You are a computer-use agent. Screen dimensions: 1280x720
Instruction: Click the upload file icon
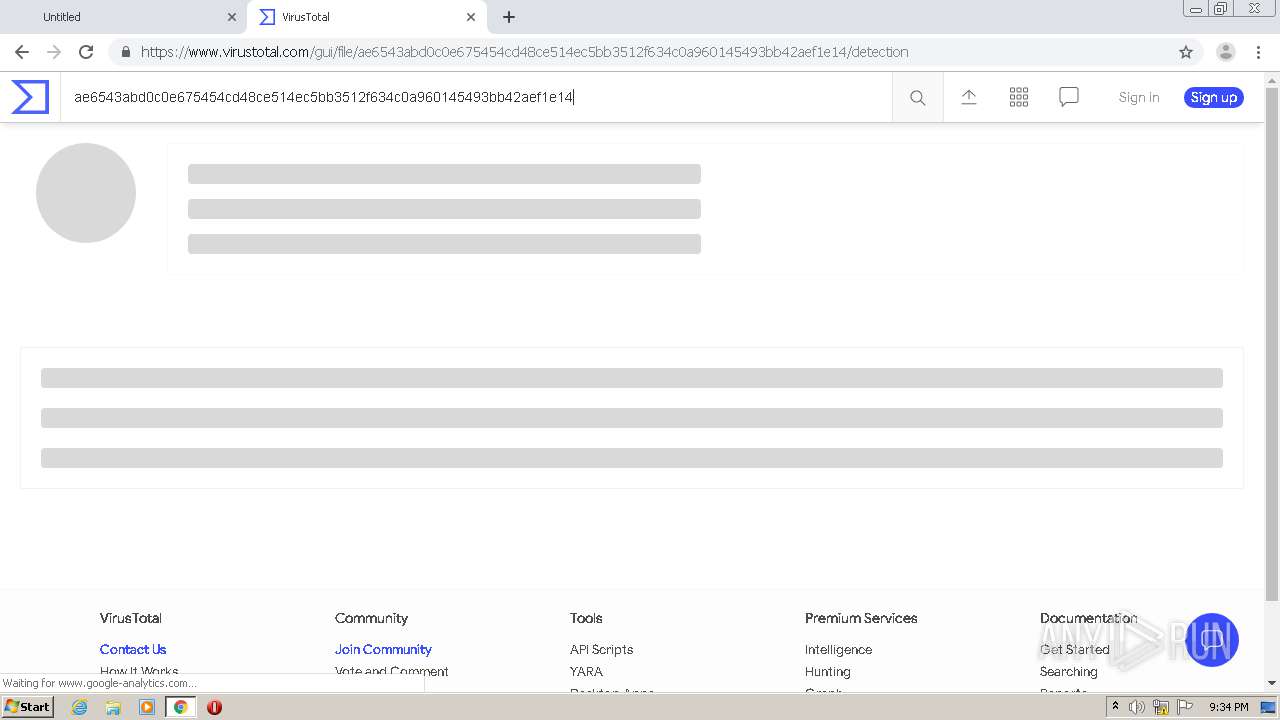pos(968,97)
